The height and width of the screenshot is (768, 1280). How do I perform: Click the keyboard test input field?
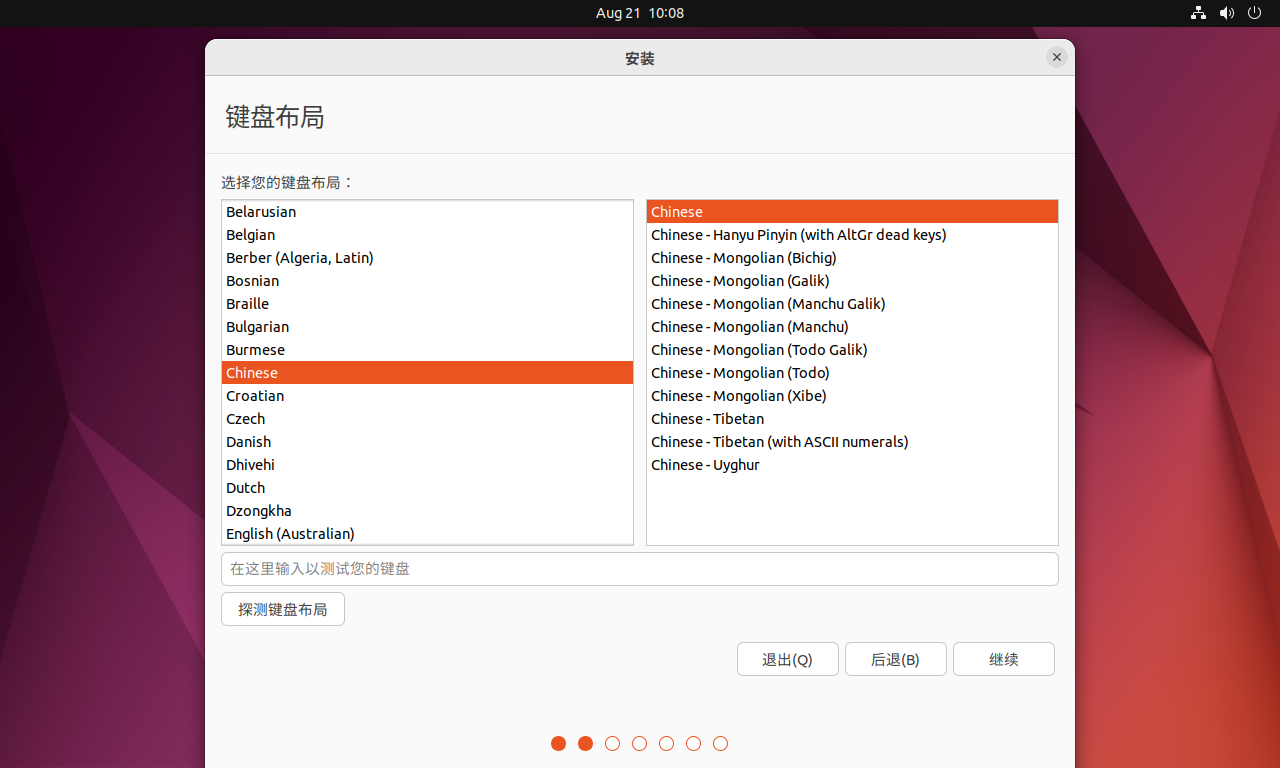pyautogui.click(x=639, y=568)
